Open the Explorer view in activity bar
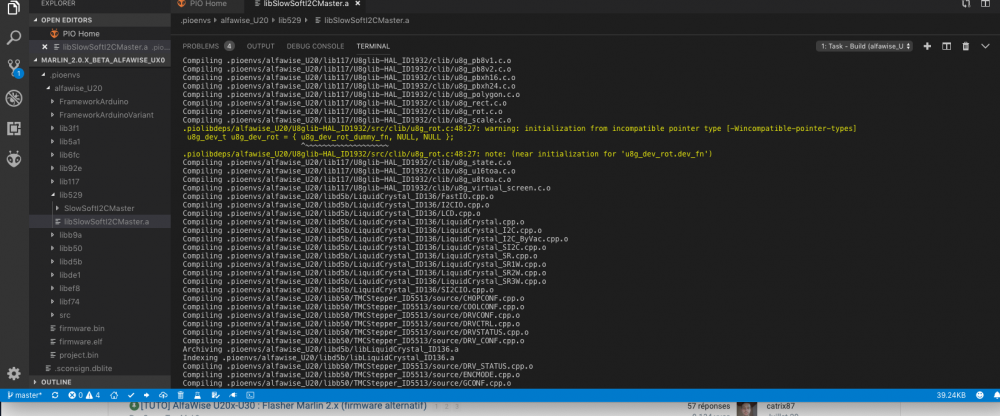 coord(13,6)
